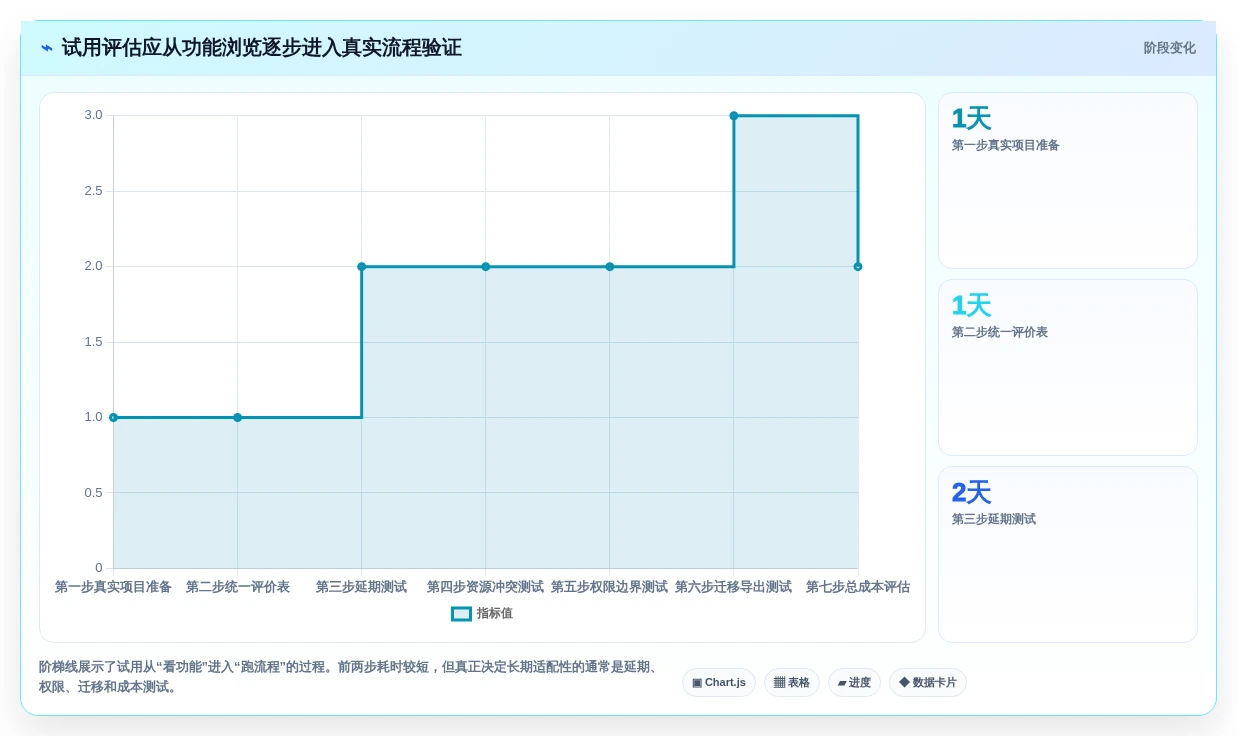1237x736 pixels.
Task: Click the lightning icon beside the title
Action: [x=47, y=48]
